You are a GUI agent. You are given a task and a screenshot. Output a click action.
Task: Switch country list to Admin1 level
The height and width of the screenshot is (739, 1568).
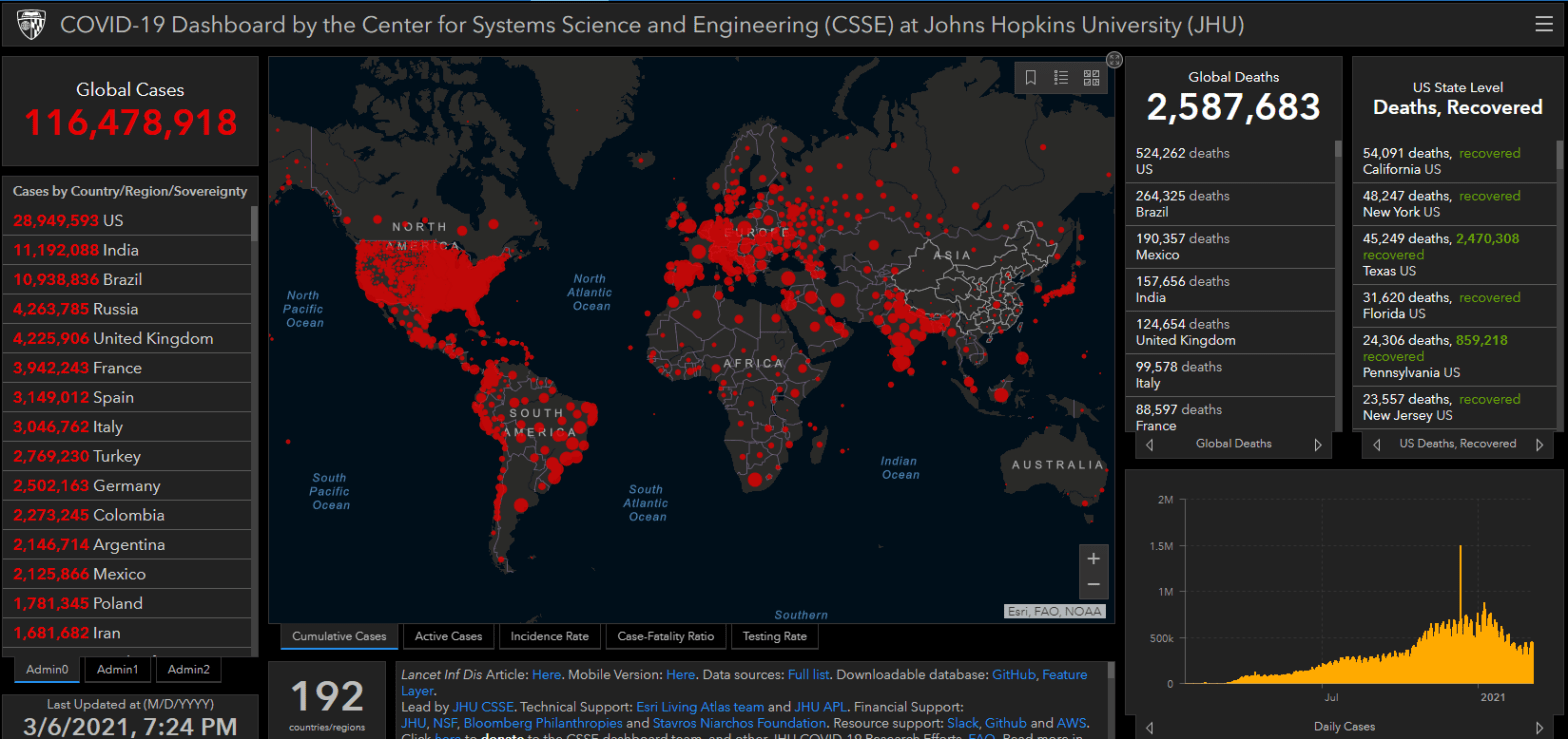click(118, 669)
